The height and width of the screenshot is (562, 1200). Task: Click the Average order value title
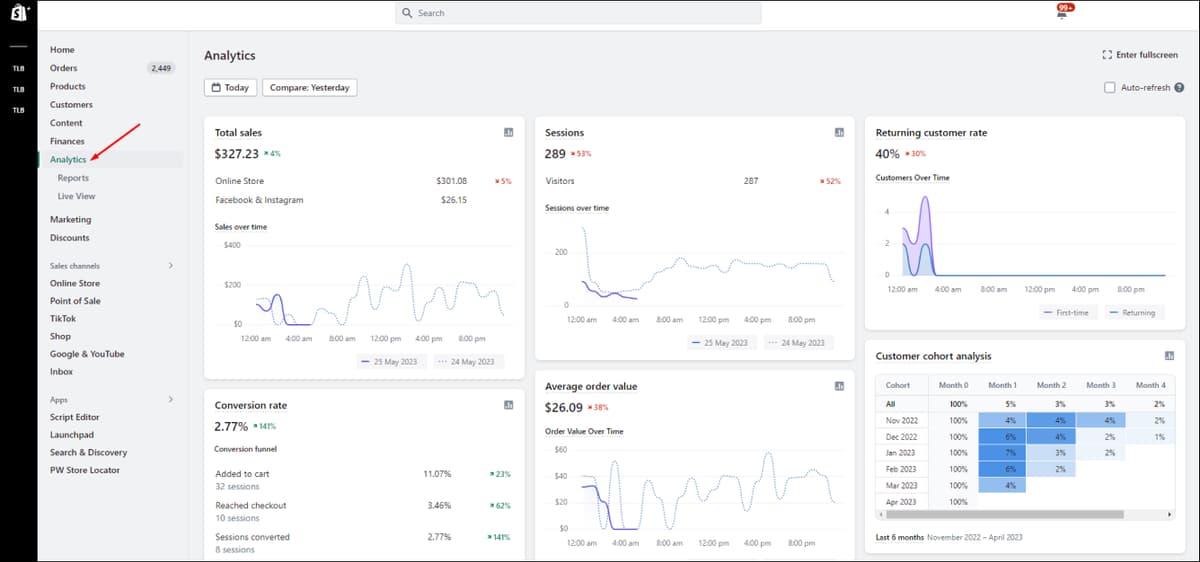point(591,386)
